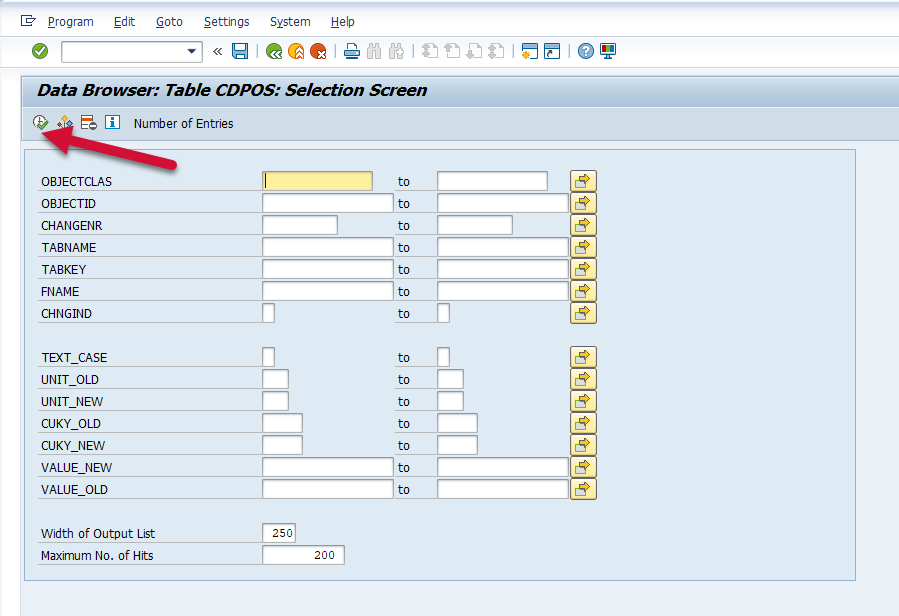The height and width of the screenshot is (616, 899).
Task: Open multiple selection for OBJECTCLAS
Action: click(583, 181)
